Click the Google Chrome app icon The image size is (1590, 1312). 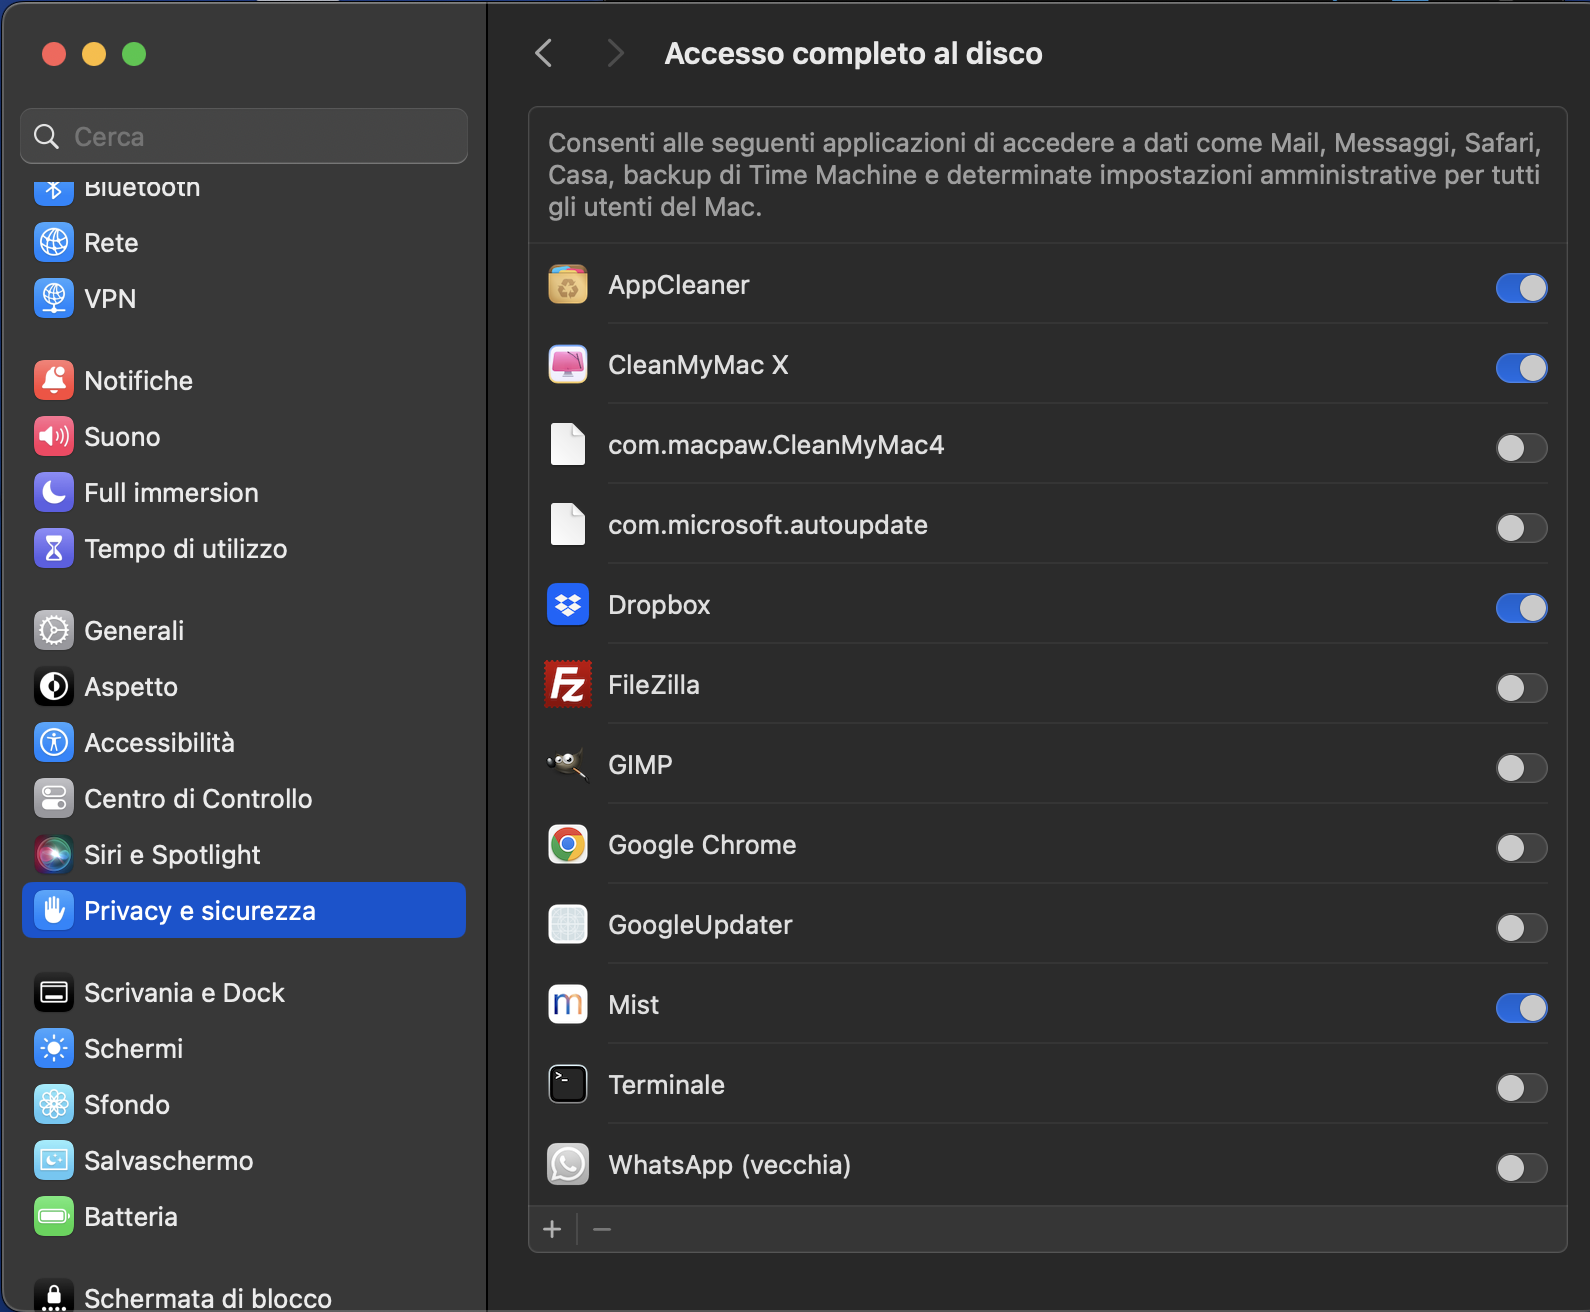click(x=568, y=845)
